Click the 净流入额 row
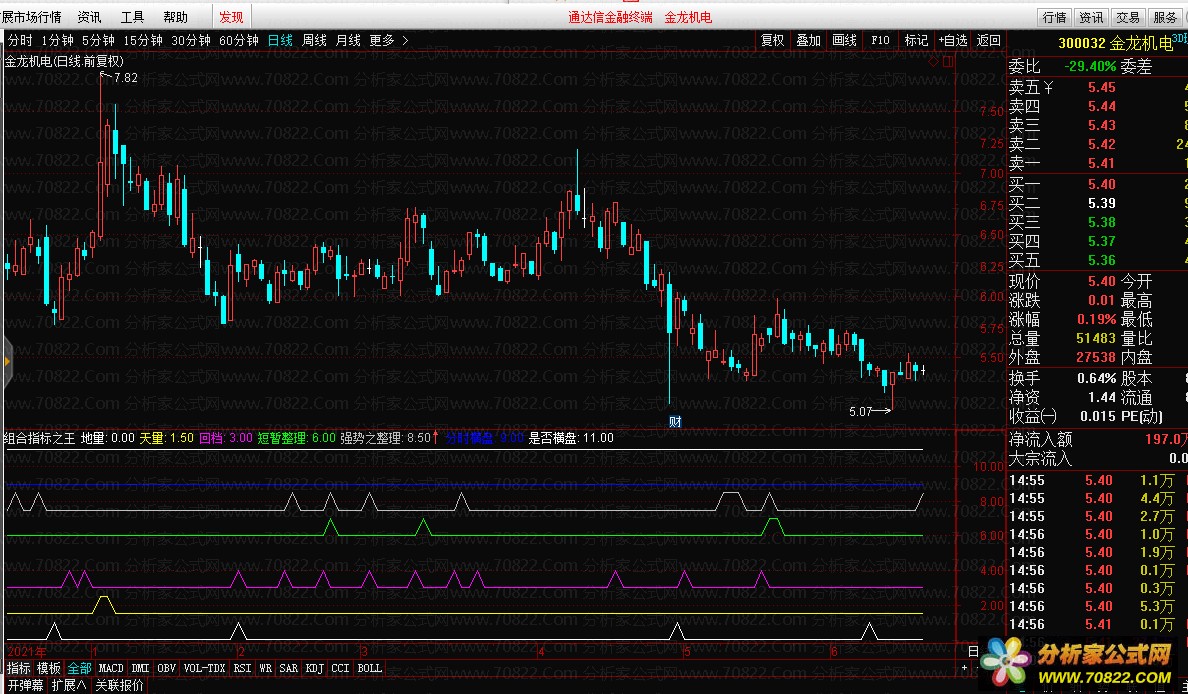The image size is (1188, 694). (x=1097, y=439)
